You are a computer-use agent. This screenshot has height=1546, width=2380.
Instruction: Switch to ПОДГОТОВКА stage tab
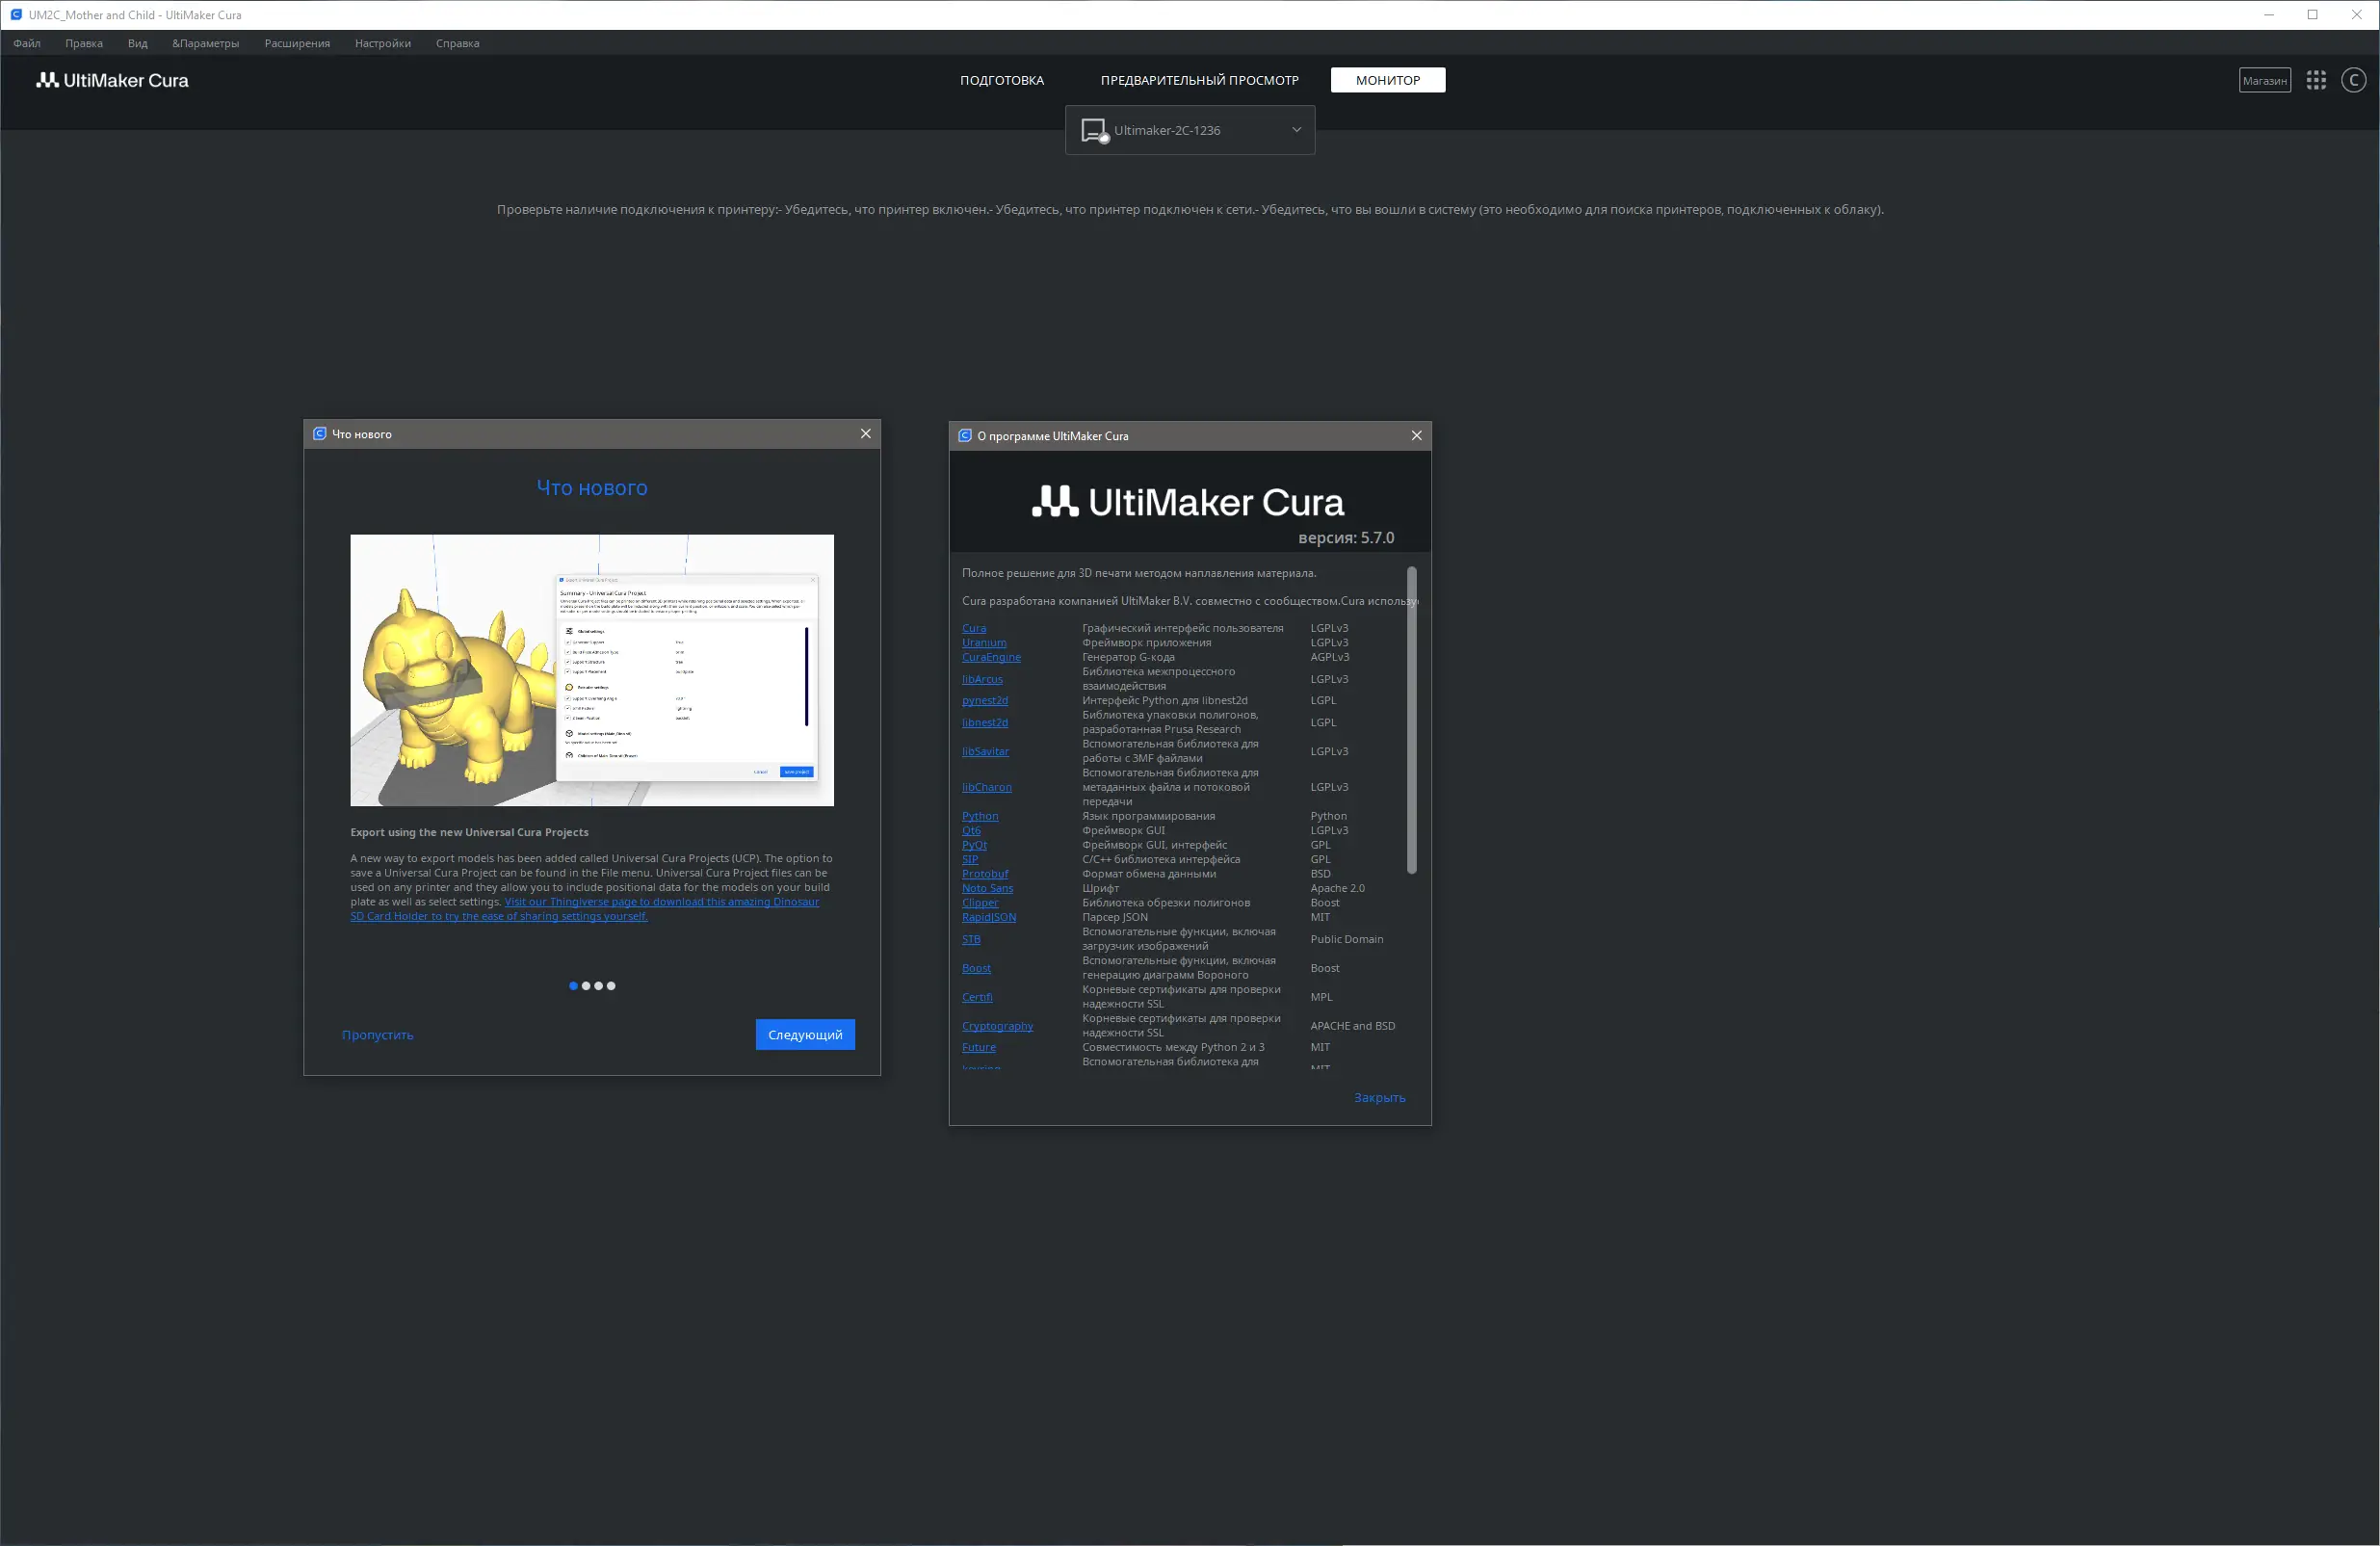pyautogui.click(x=1001, y=81)
